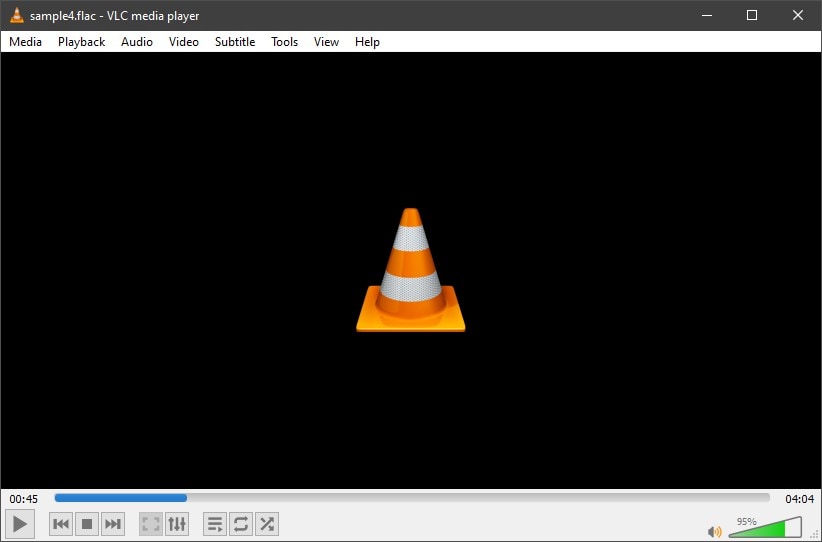Skip to the next track
The width and height of the screenshot is (822, 542).
(113, 523)
